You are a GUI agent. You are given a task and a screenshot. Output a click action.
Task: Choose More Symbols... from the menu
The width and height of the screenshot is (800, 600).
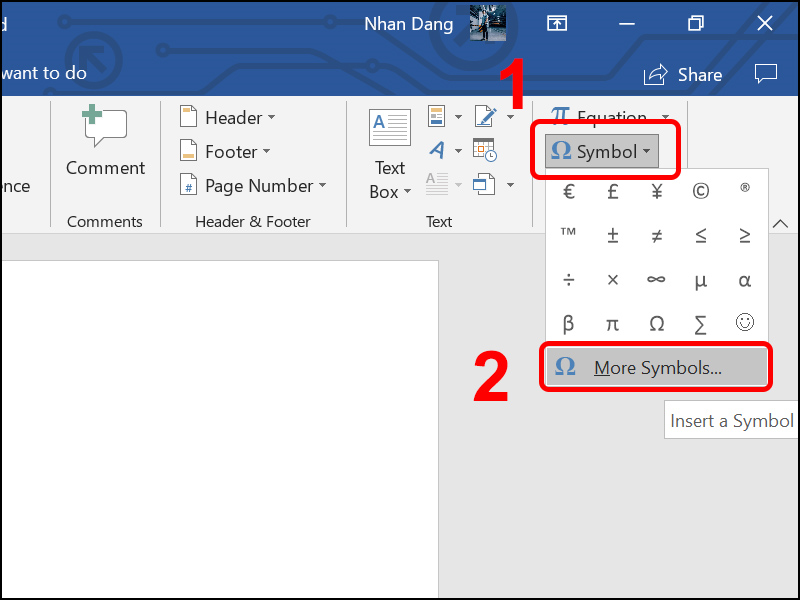[x=656, y=368]
